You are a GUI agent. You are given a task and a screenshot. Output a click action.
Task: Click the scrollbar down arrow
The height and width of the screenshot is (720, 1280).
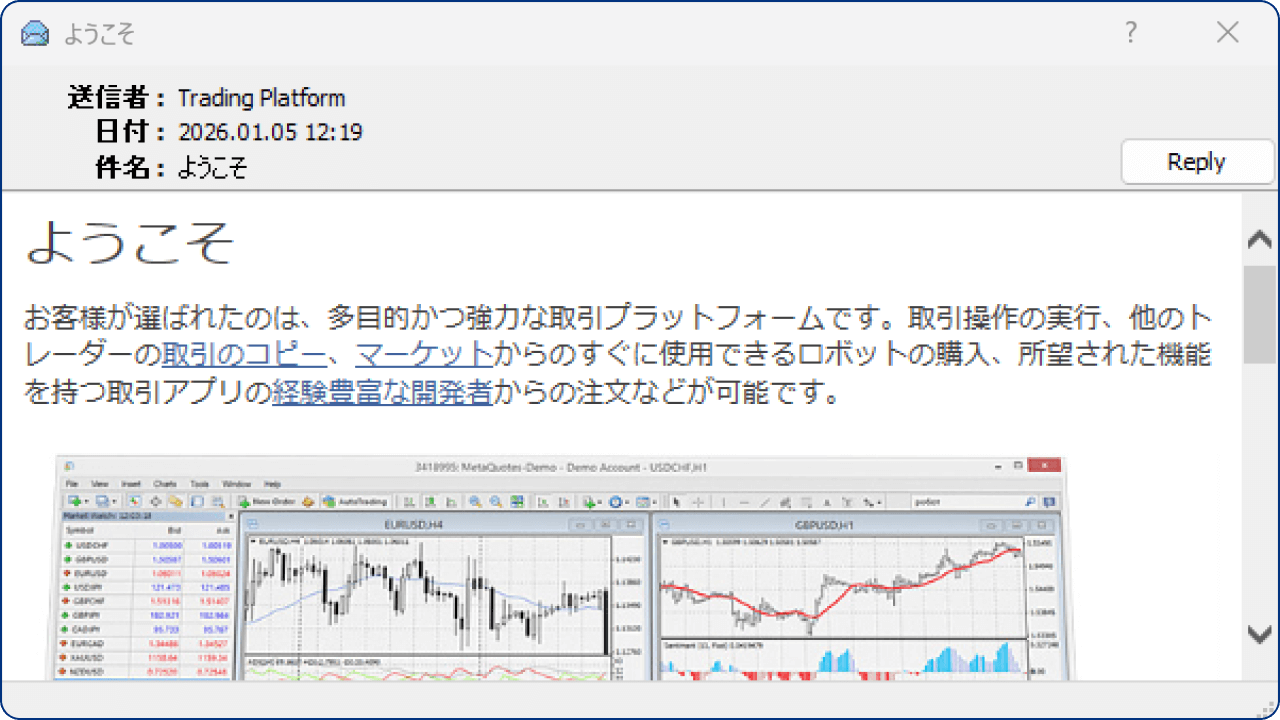point(1260,632)
